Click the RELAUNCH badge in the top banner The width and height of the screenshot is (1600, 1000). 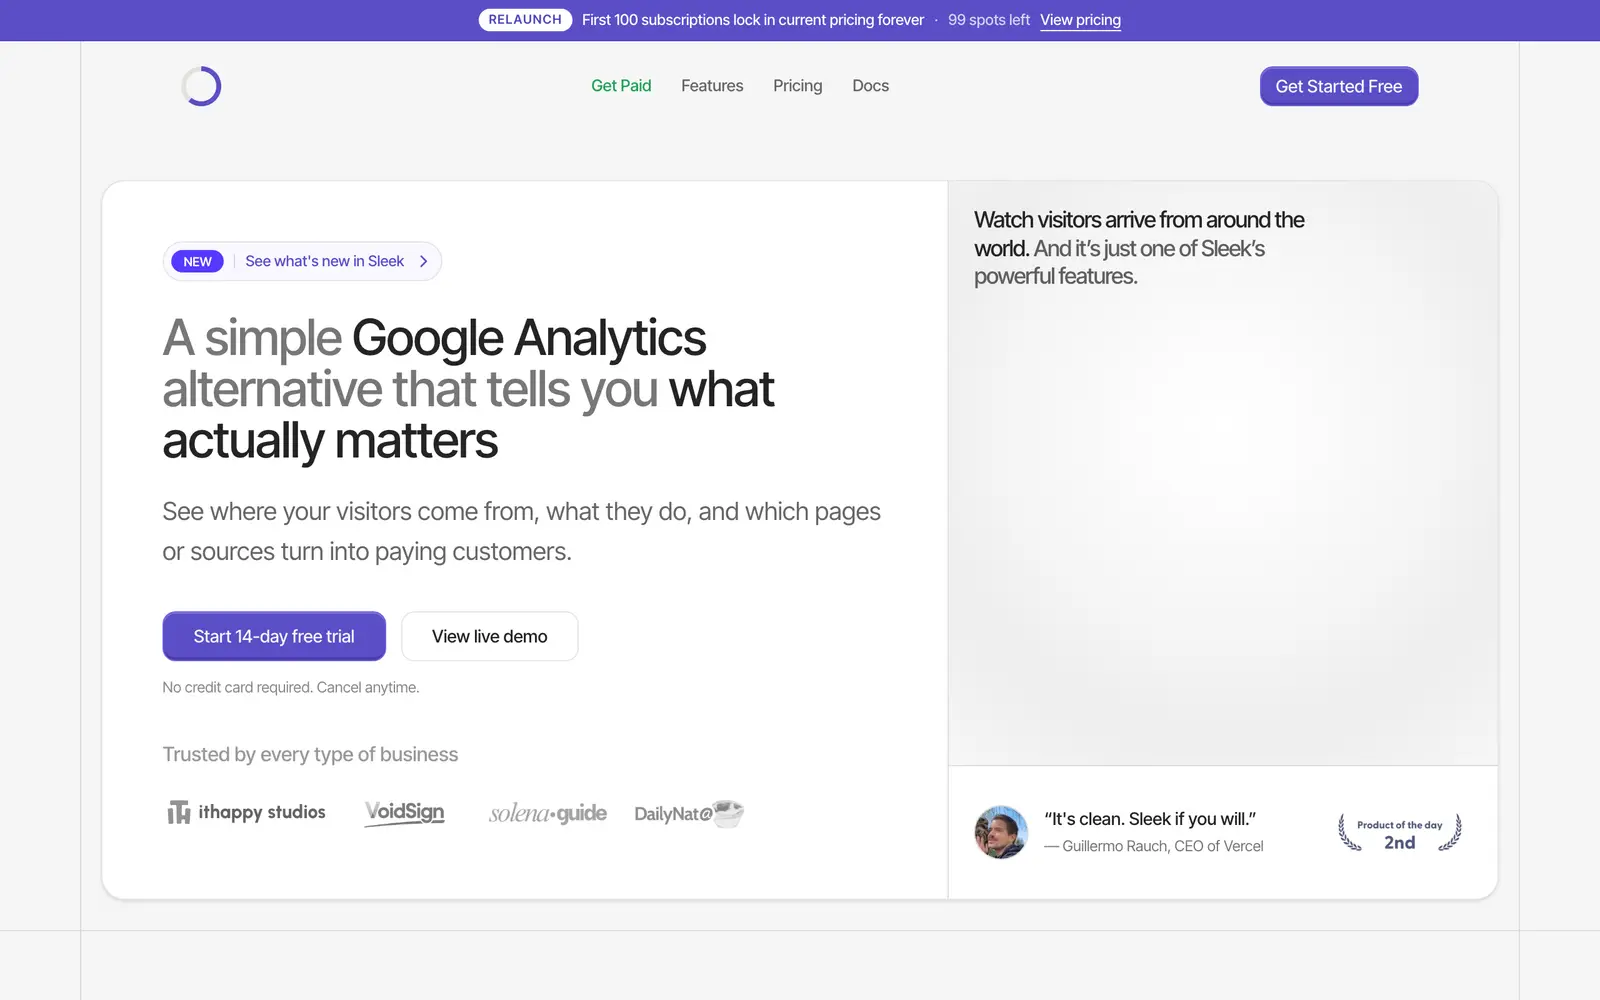pyautogui.click(x=525, y=20)
